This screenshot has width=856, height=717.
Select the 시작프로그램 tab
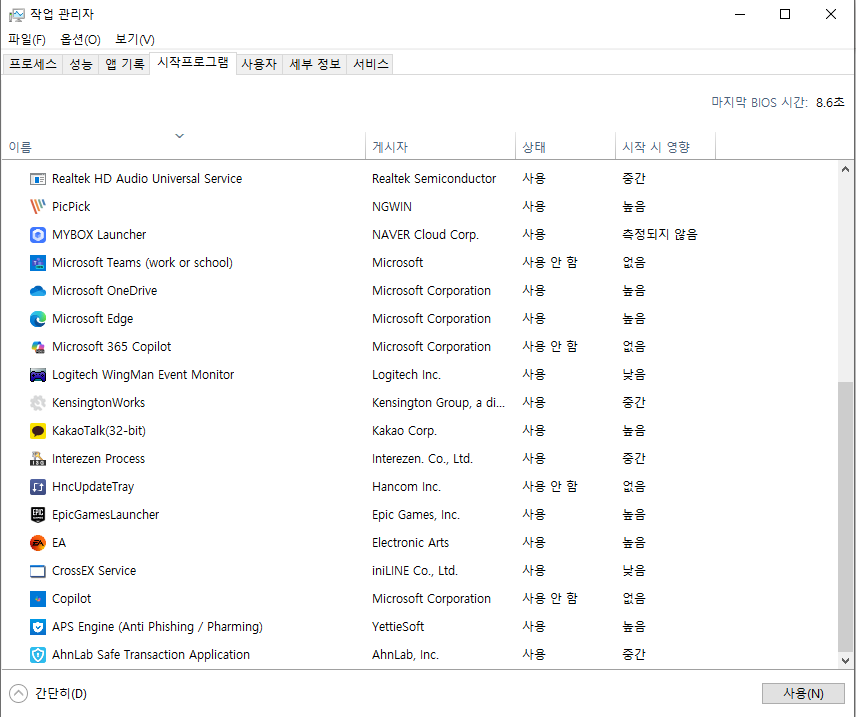(x=193, y=62)
